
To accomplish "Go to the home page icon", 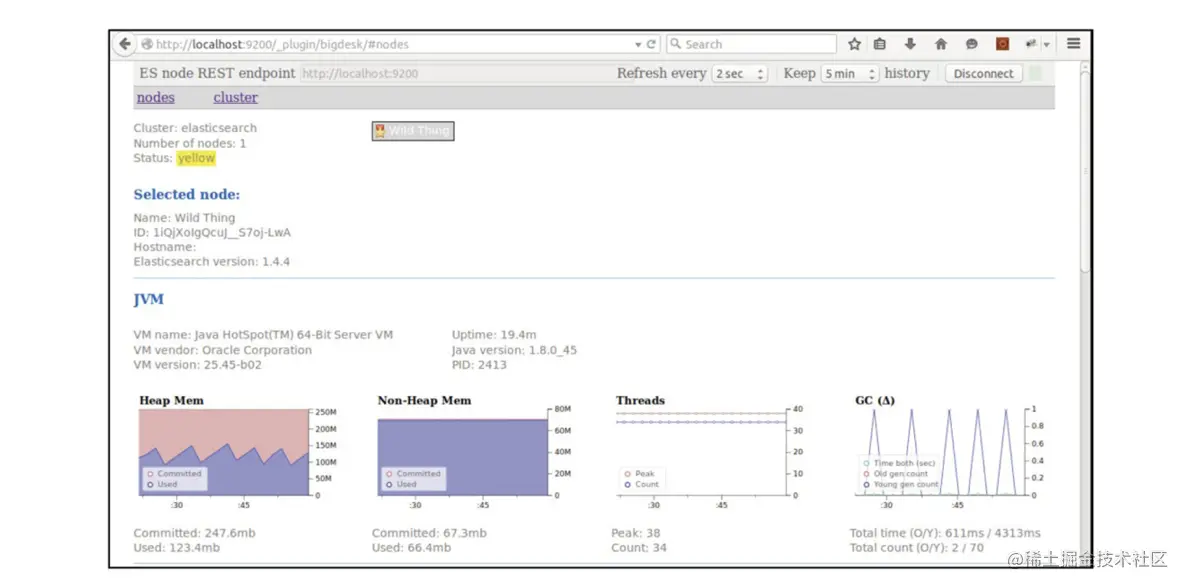I will [x=941, y=45].
